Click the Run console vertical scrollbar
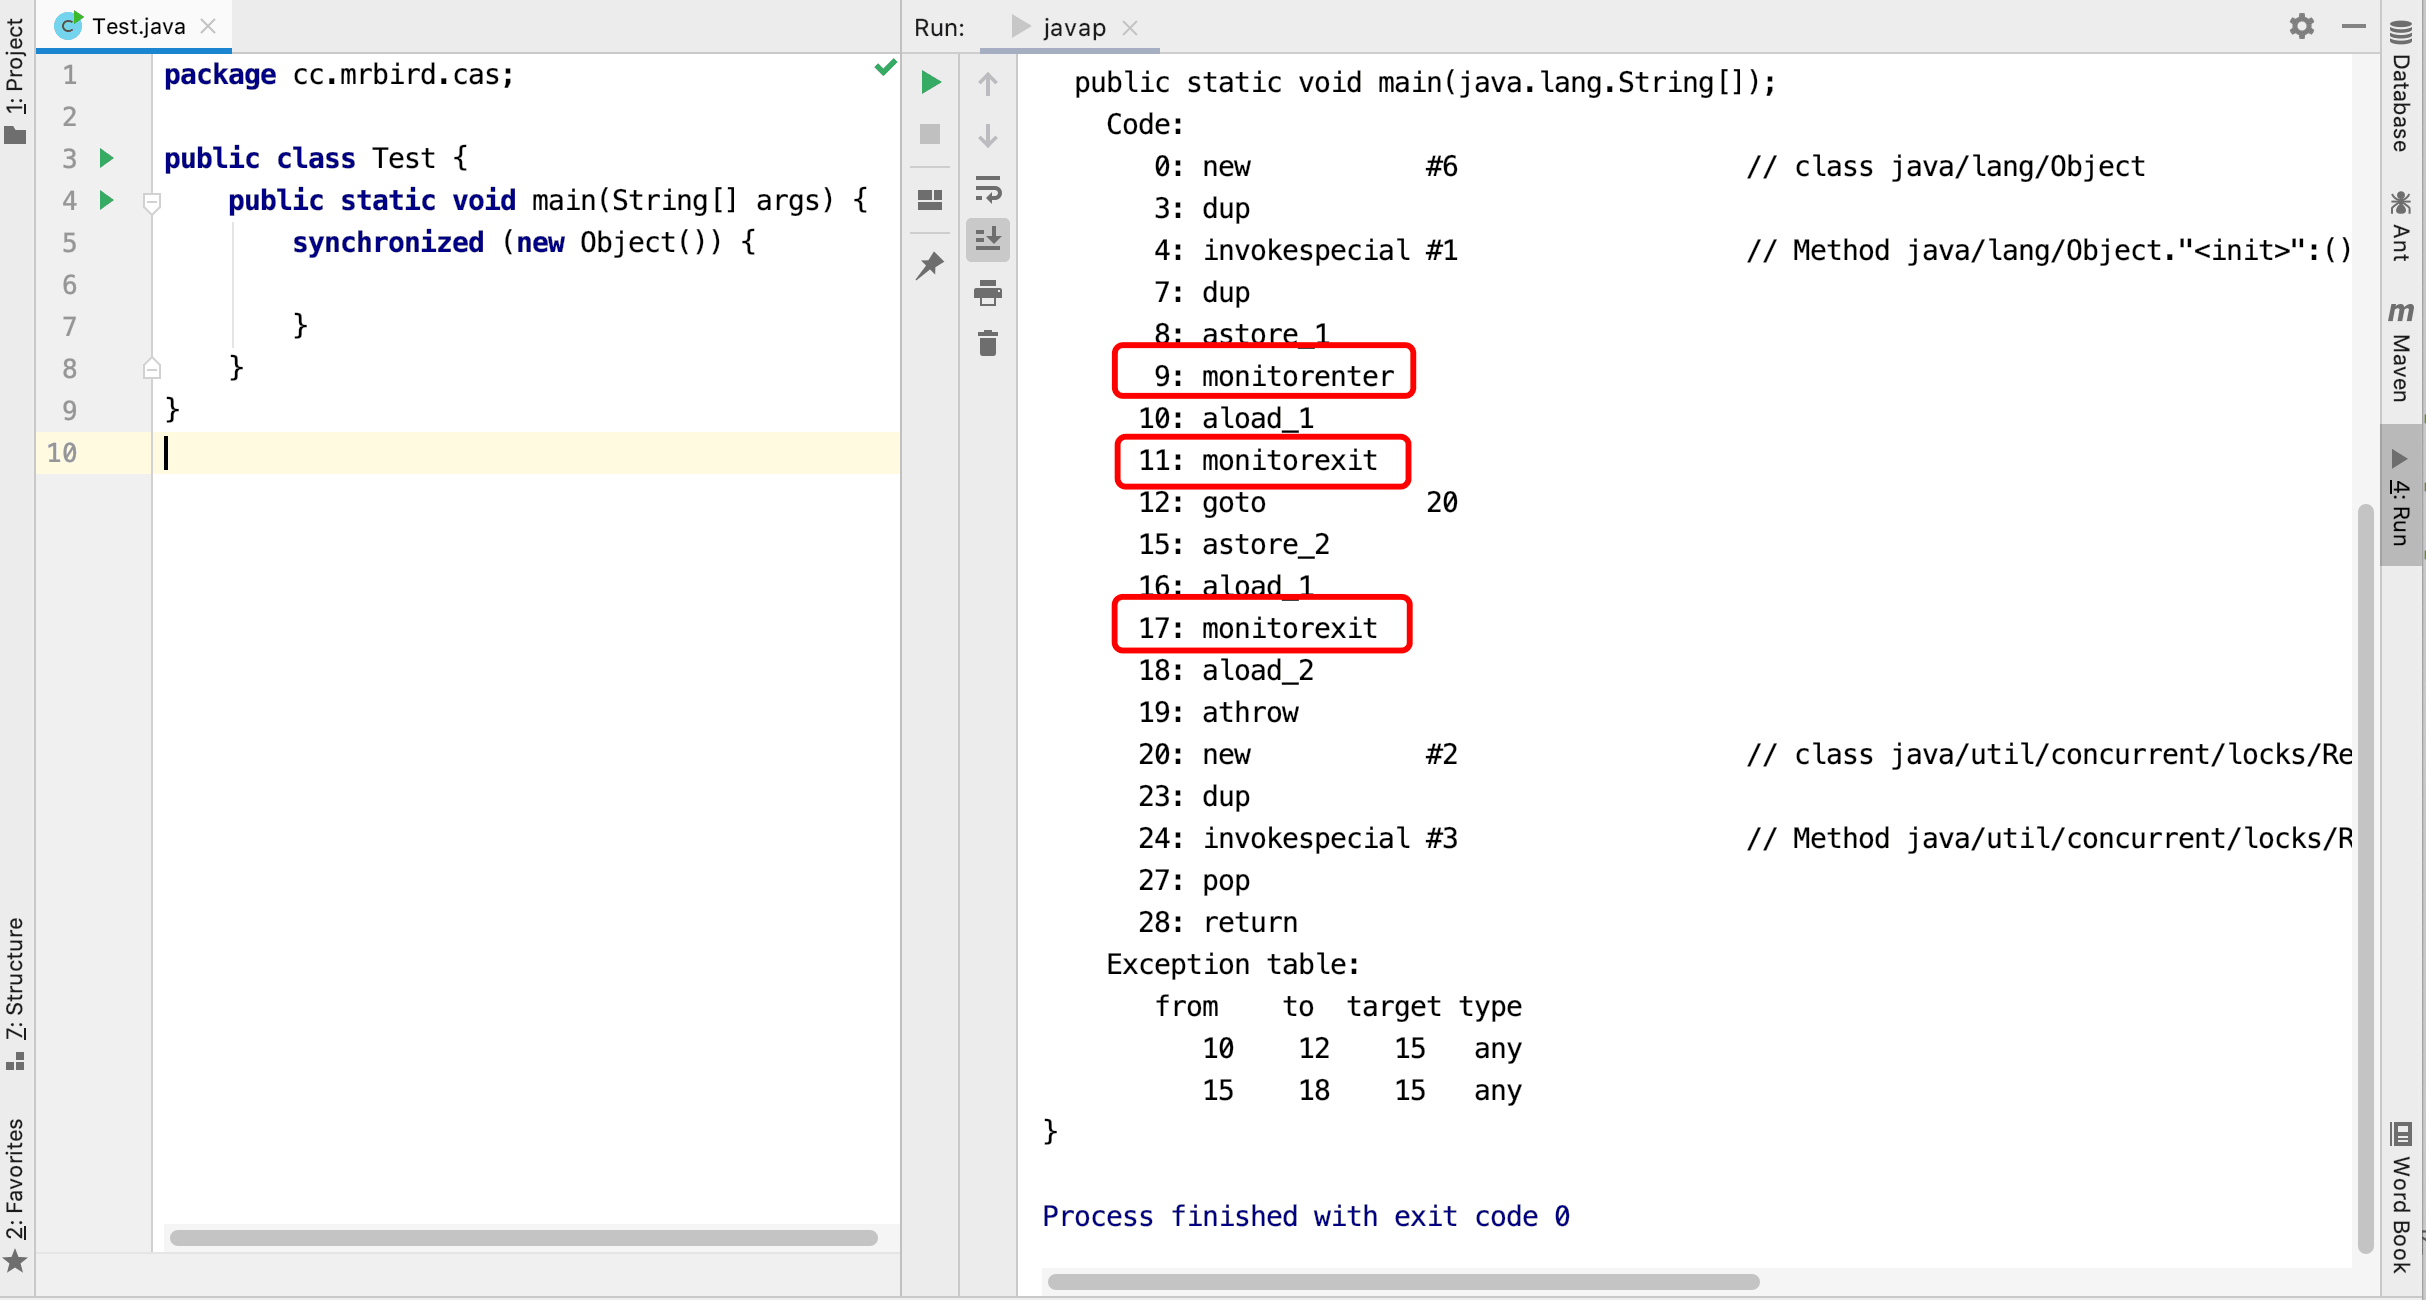Image resolution: width=2426 pixels, height=1300 pixels. coord(2365,878)
